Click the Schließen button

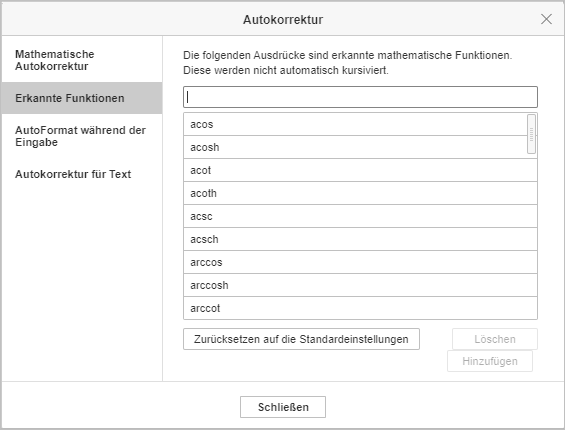283,407
